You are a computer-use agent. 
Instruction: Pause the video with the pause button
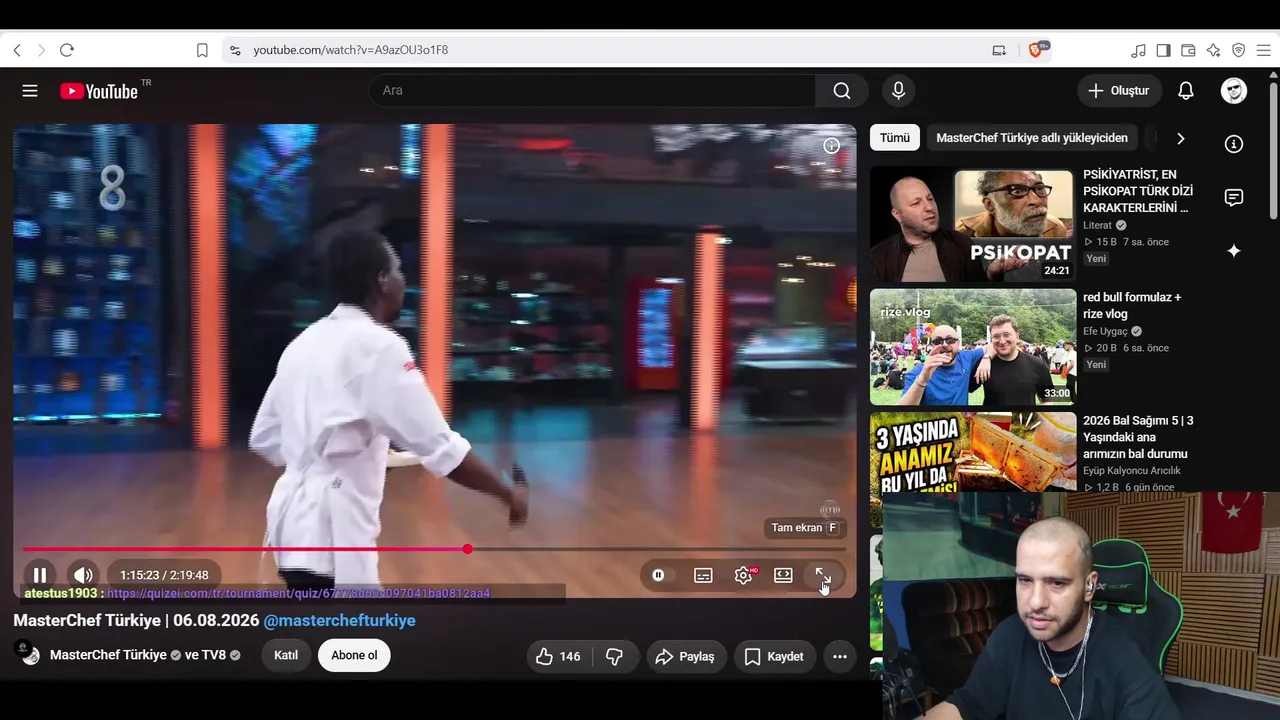click(x=40, y=575)
